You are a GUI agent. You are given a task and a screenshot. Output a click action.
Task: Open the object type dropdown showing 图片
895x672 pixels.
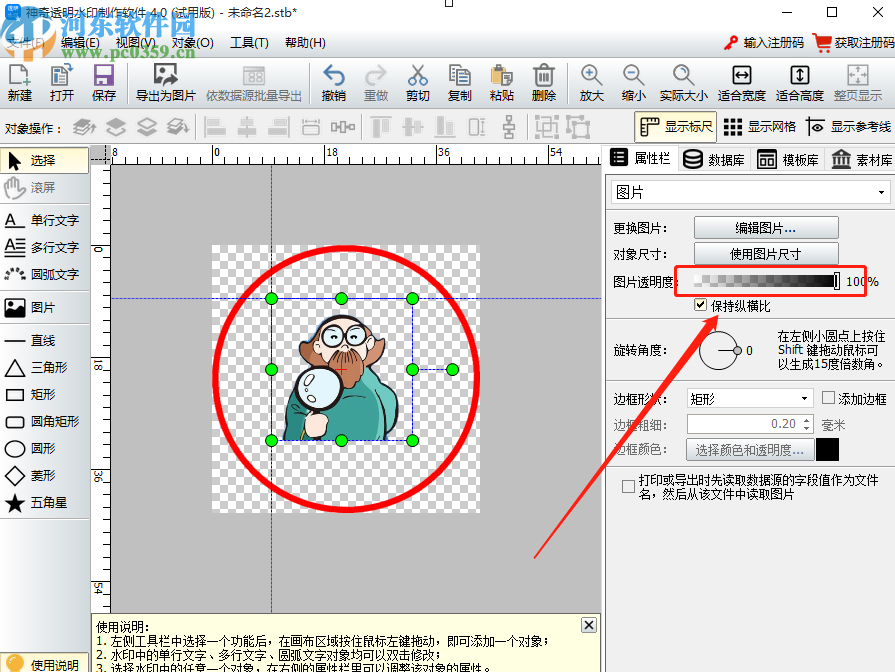click(x=880, y=190)
